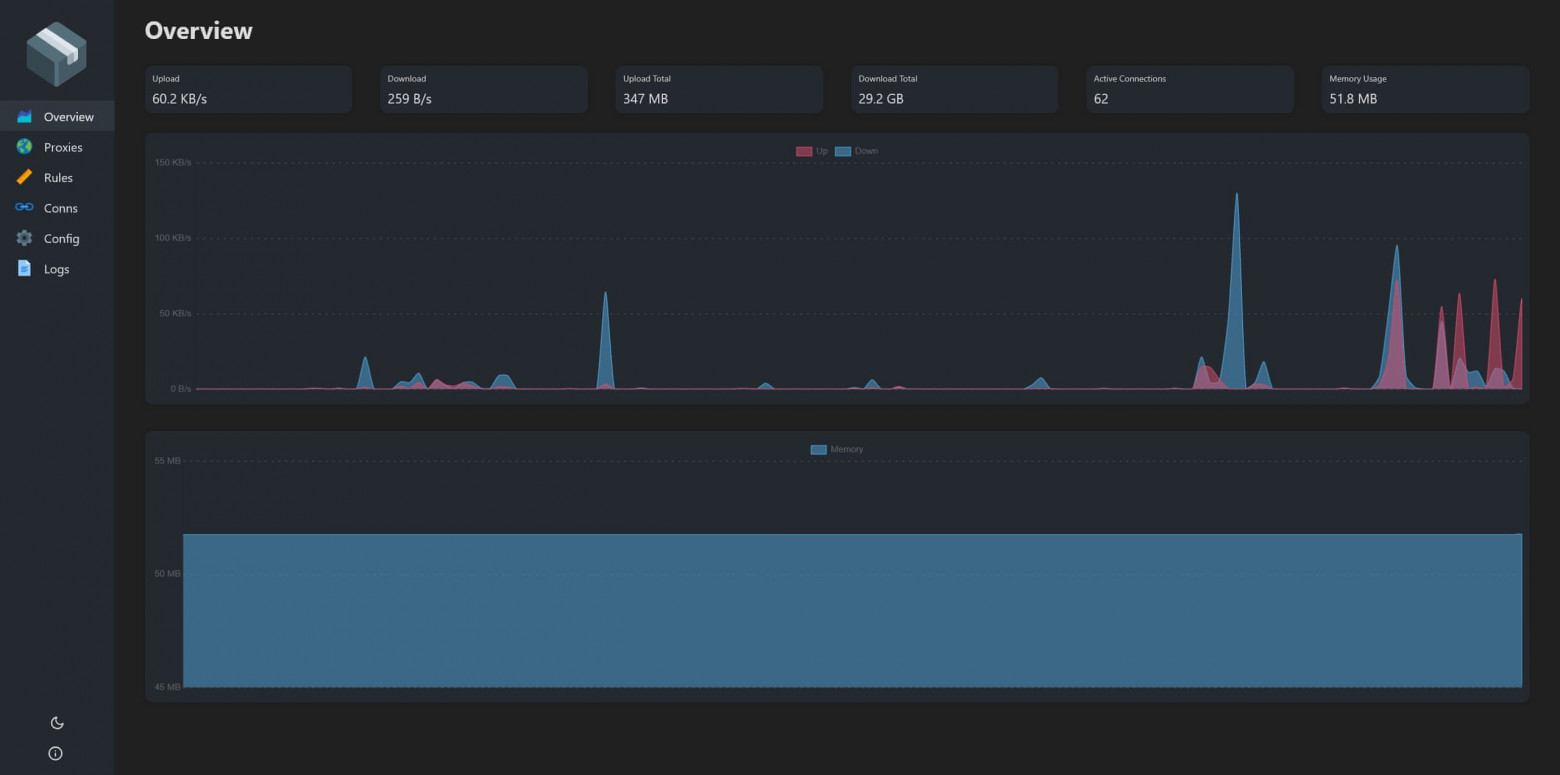Viewport: 1560px width, 775px height.
Task: Click the globe icon for Proxies
Action: [x=23, y=146]
